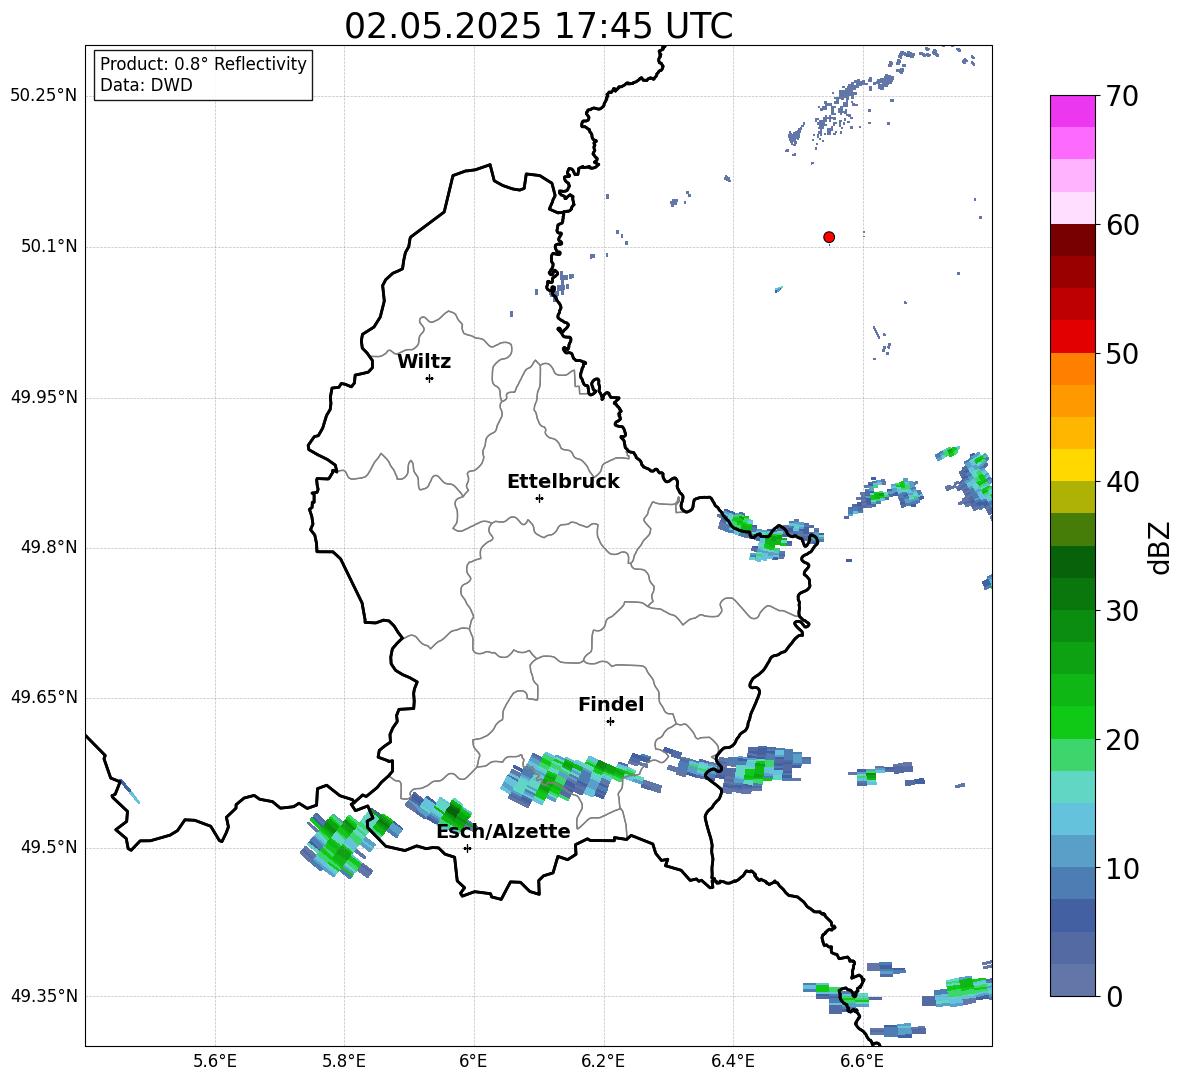Pick the yellow swatch just above 40 dBZ
The image size is (1184, 1081).
pos(1072,466)
